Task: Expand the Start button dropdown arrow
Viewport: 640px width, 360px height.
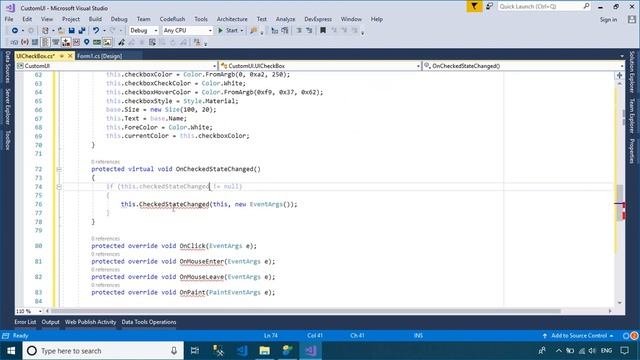Action: [242, 31]
